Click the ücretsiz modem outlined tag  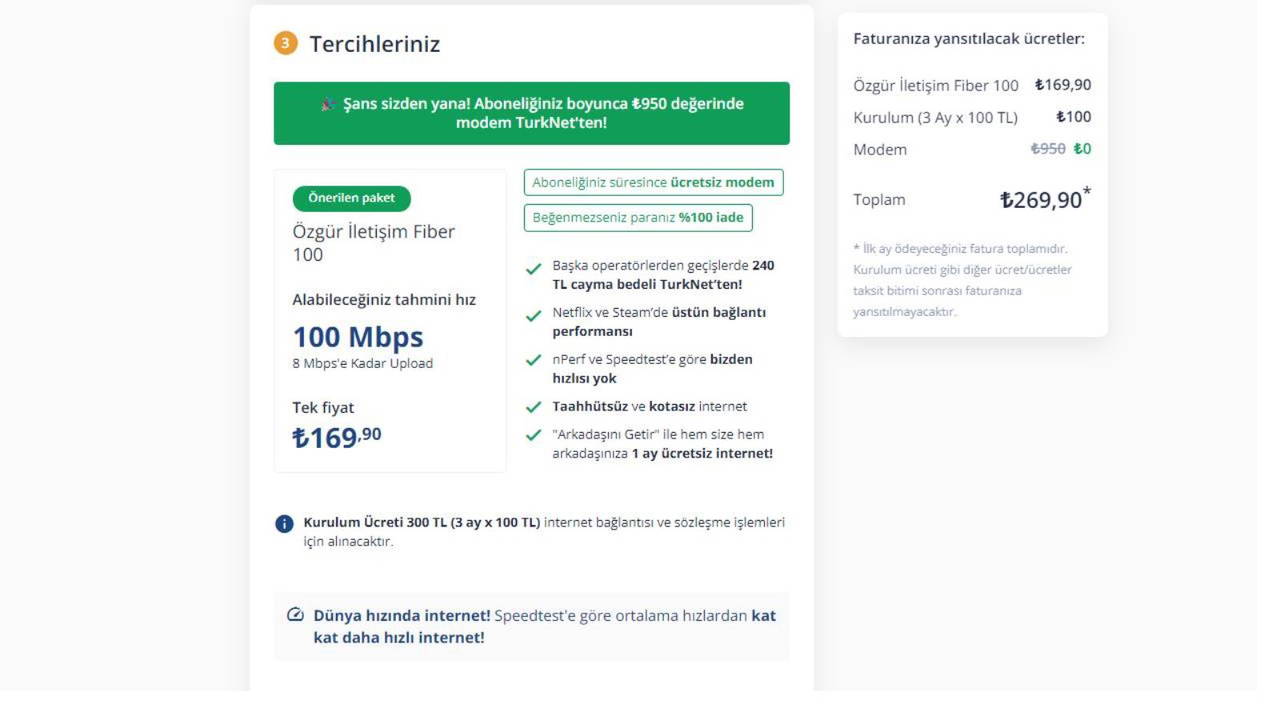coord(653,182)
